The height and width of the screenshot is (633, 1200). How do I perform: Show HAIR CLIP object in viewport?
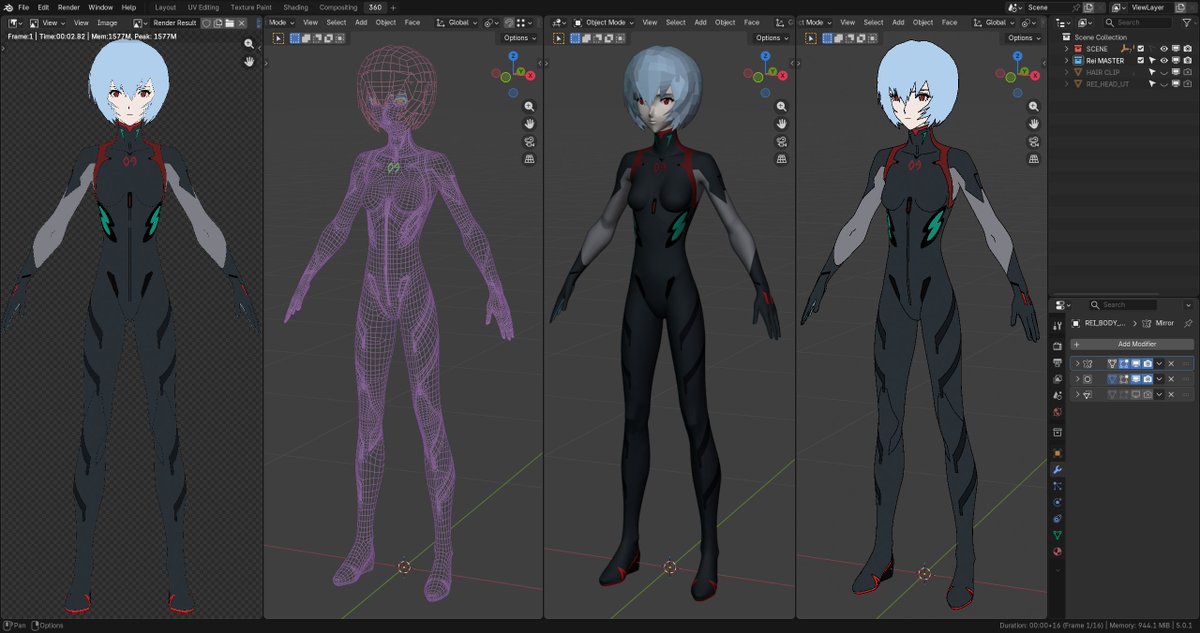(1163, 72)
